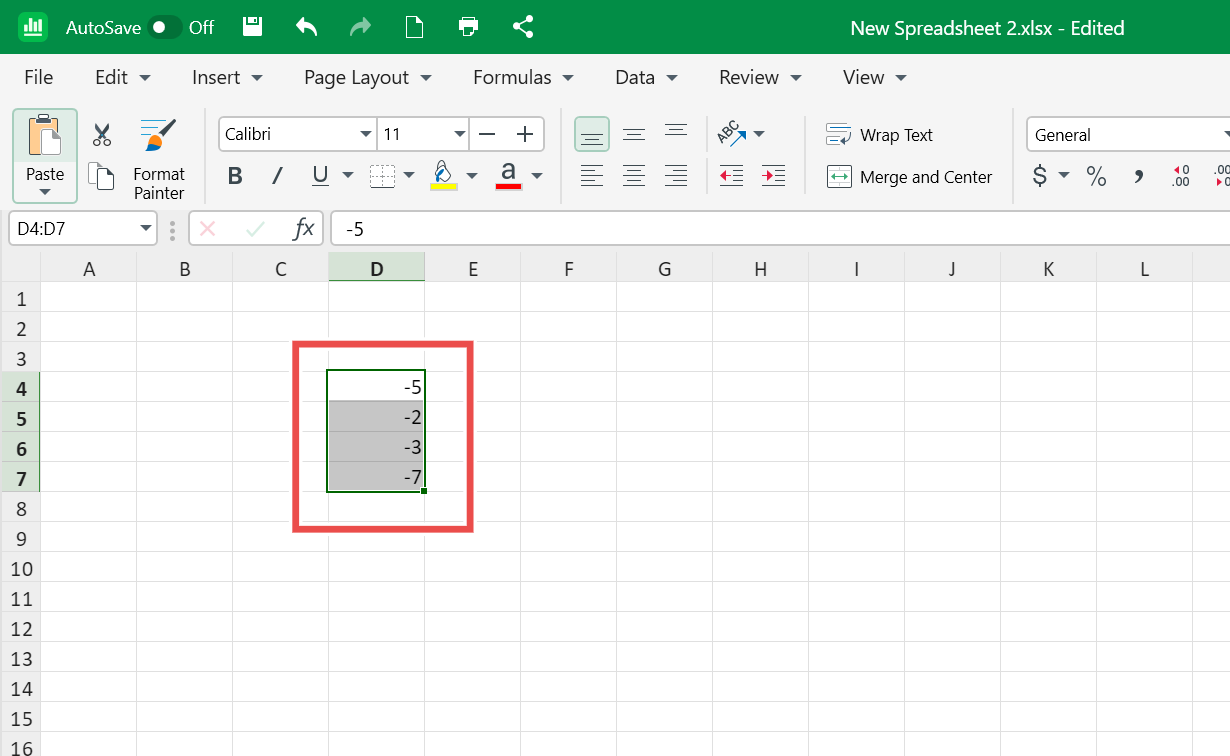The height and width of the screenshot is (756, 1230).
Task: Share the spreadsheet using share icon
Action: [x=522, y=27]
